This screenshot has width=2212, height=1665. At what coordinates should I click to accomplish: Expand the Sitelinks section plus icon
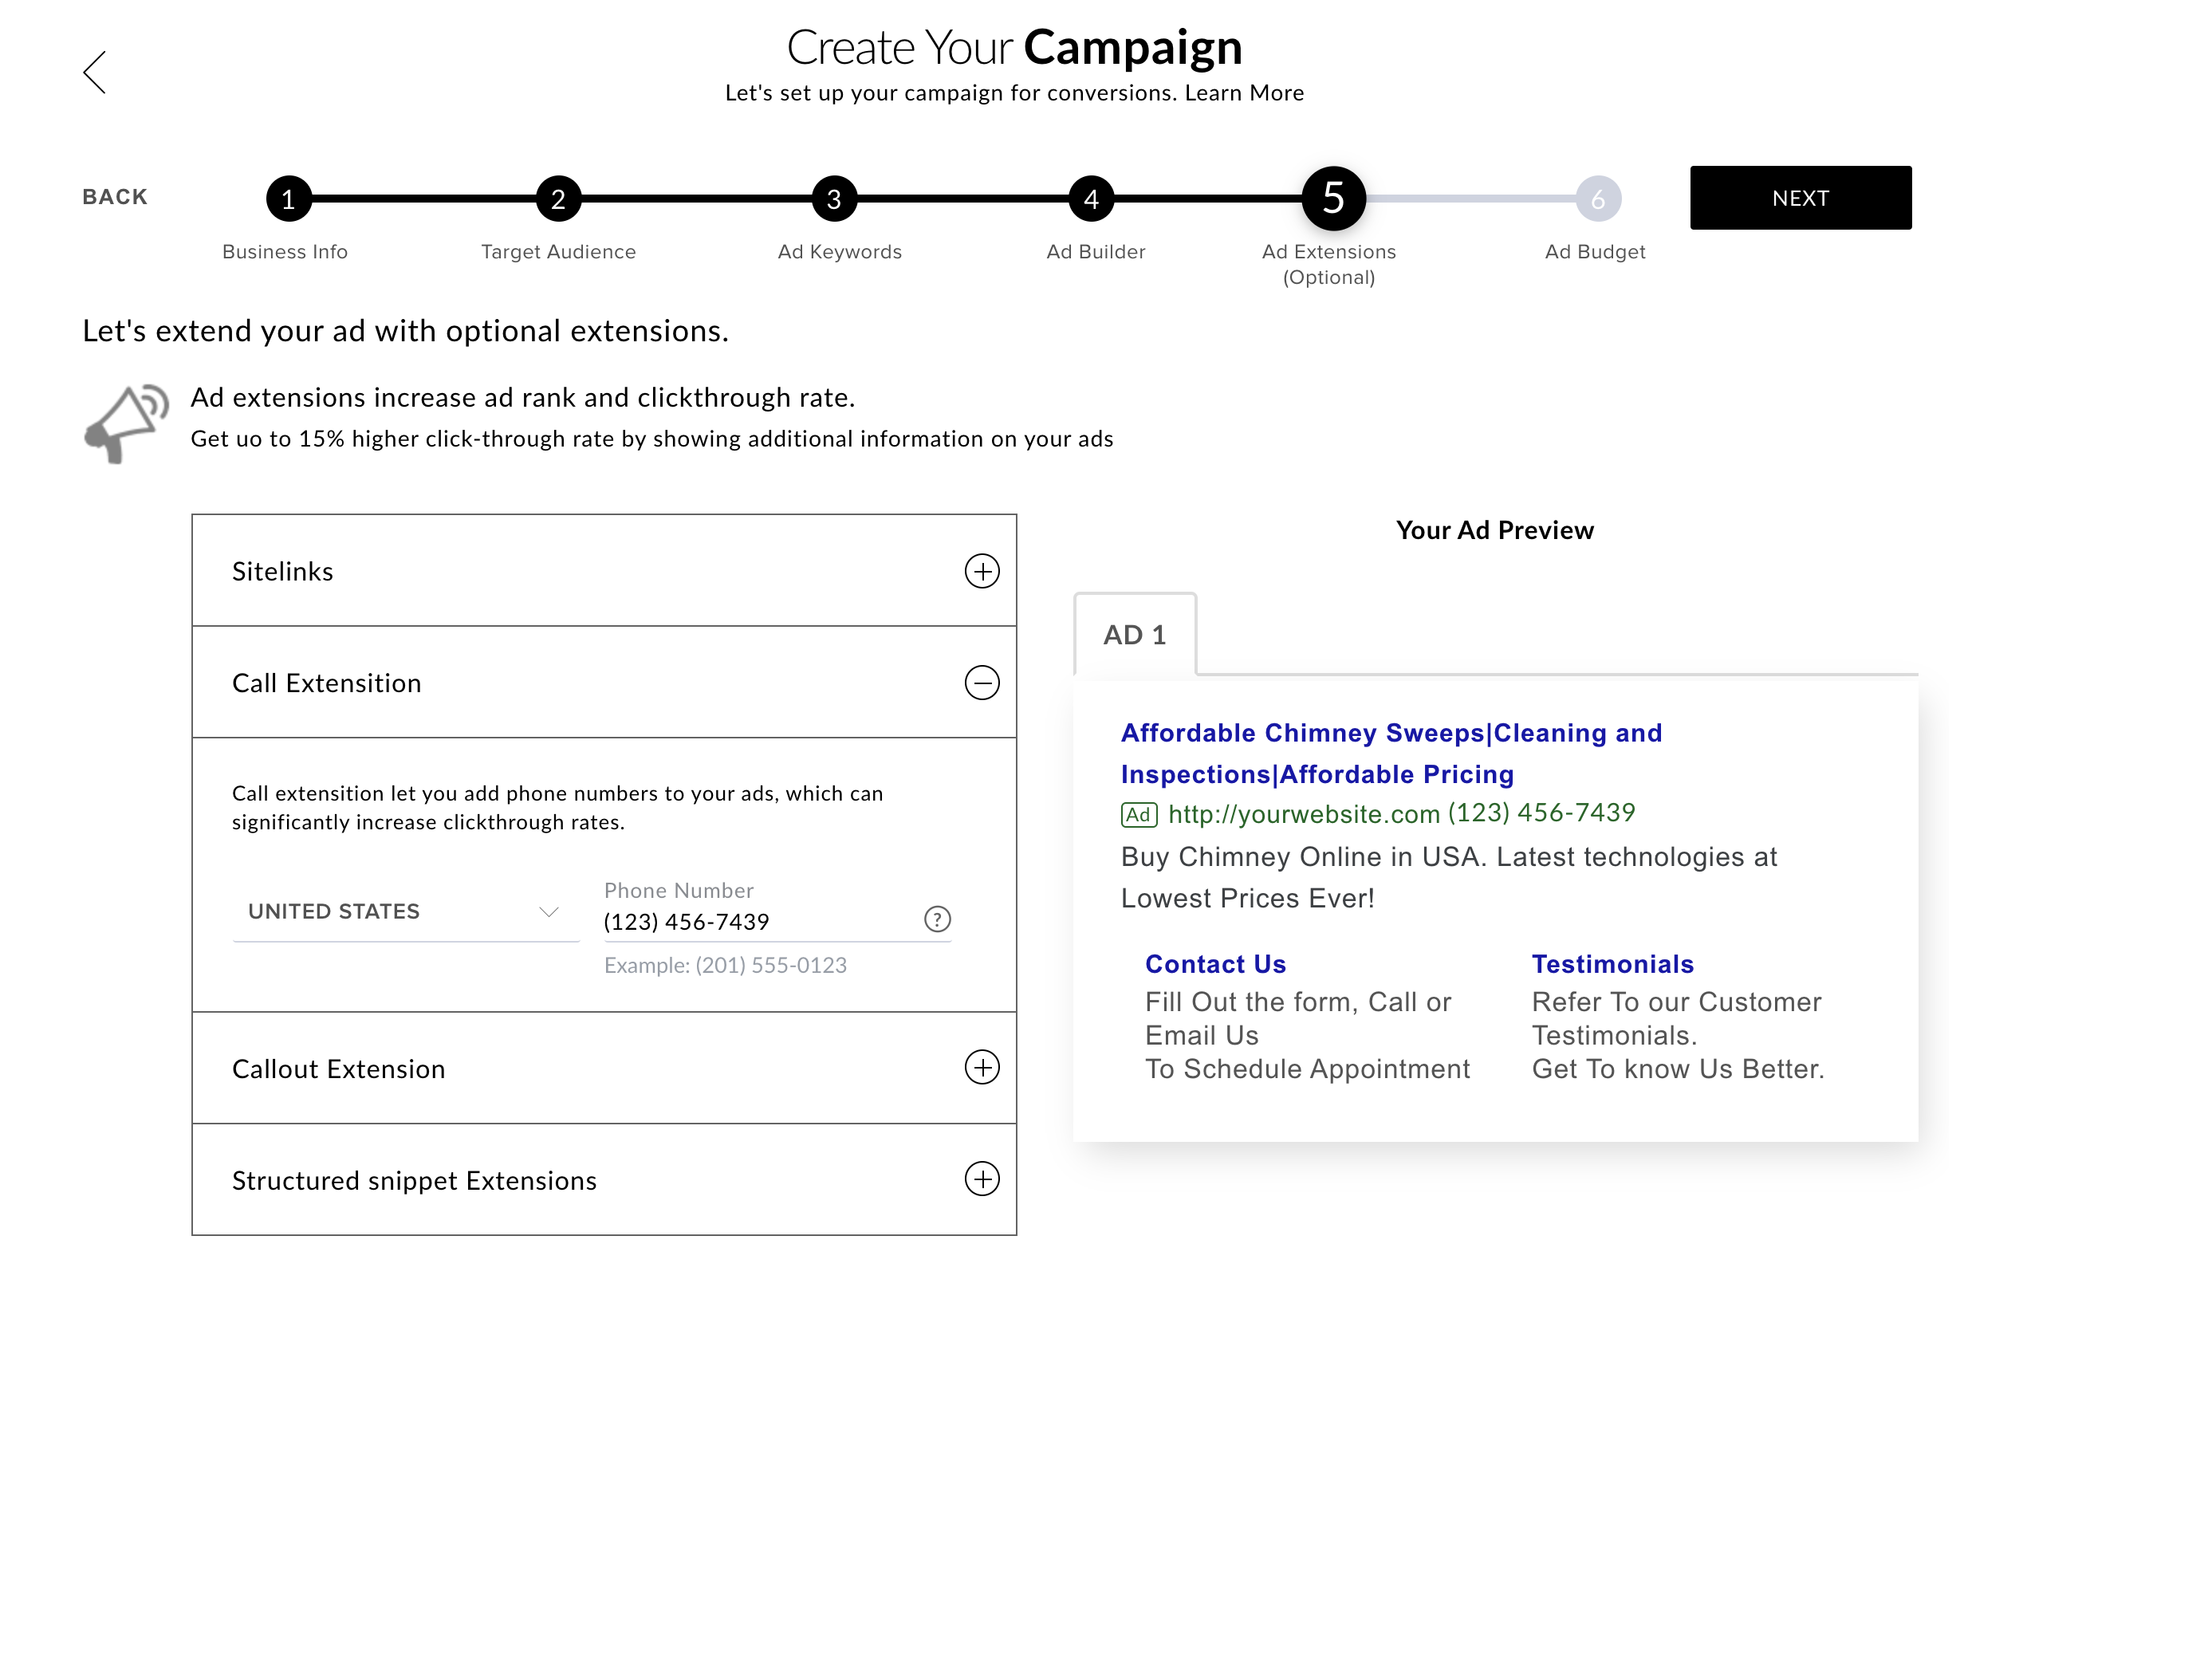click(981, 571)
